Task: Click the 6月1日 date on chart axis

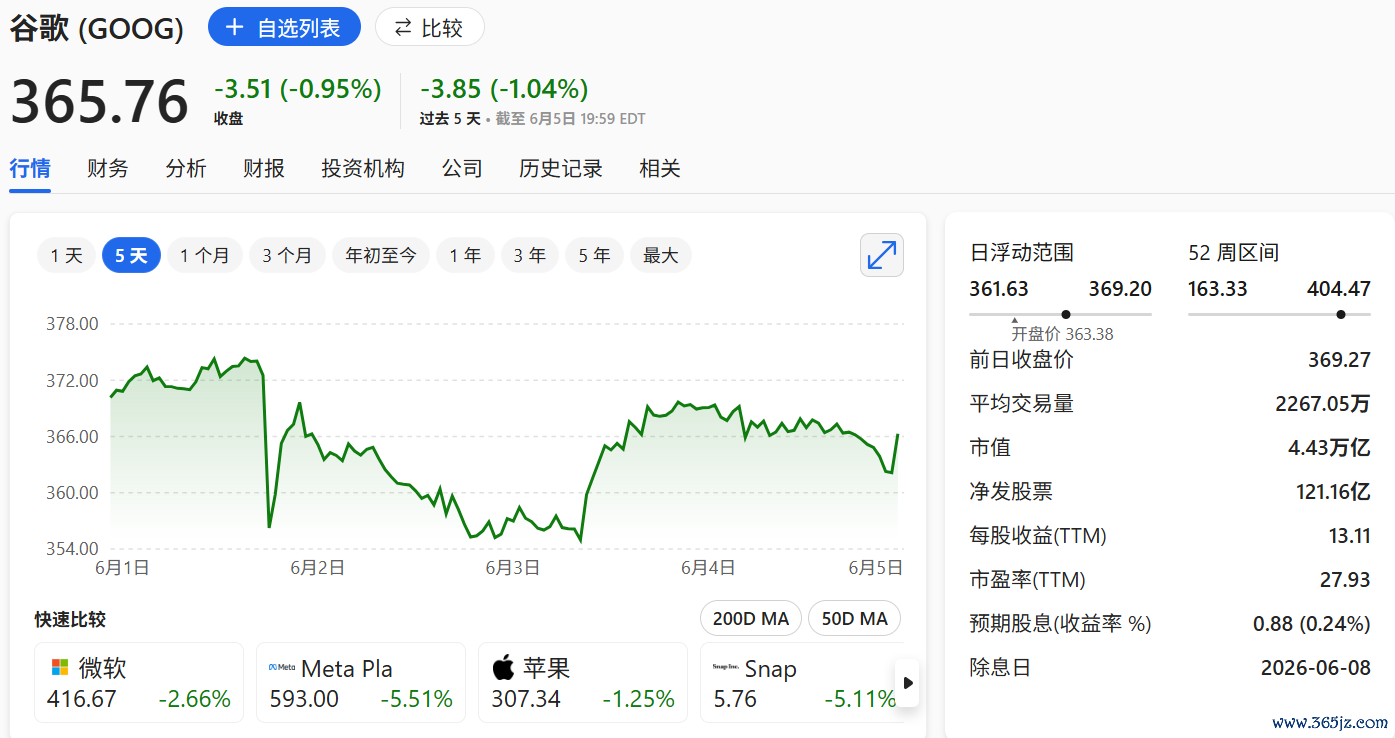Action: tap(122, 568)
